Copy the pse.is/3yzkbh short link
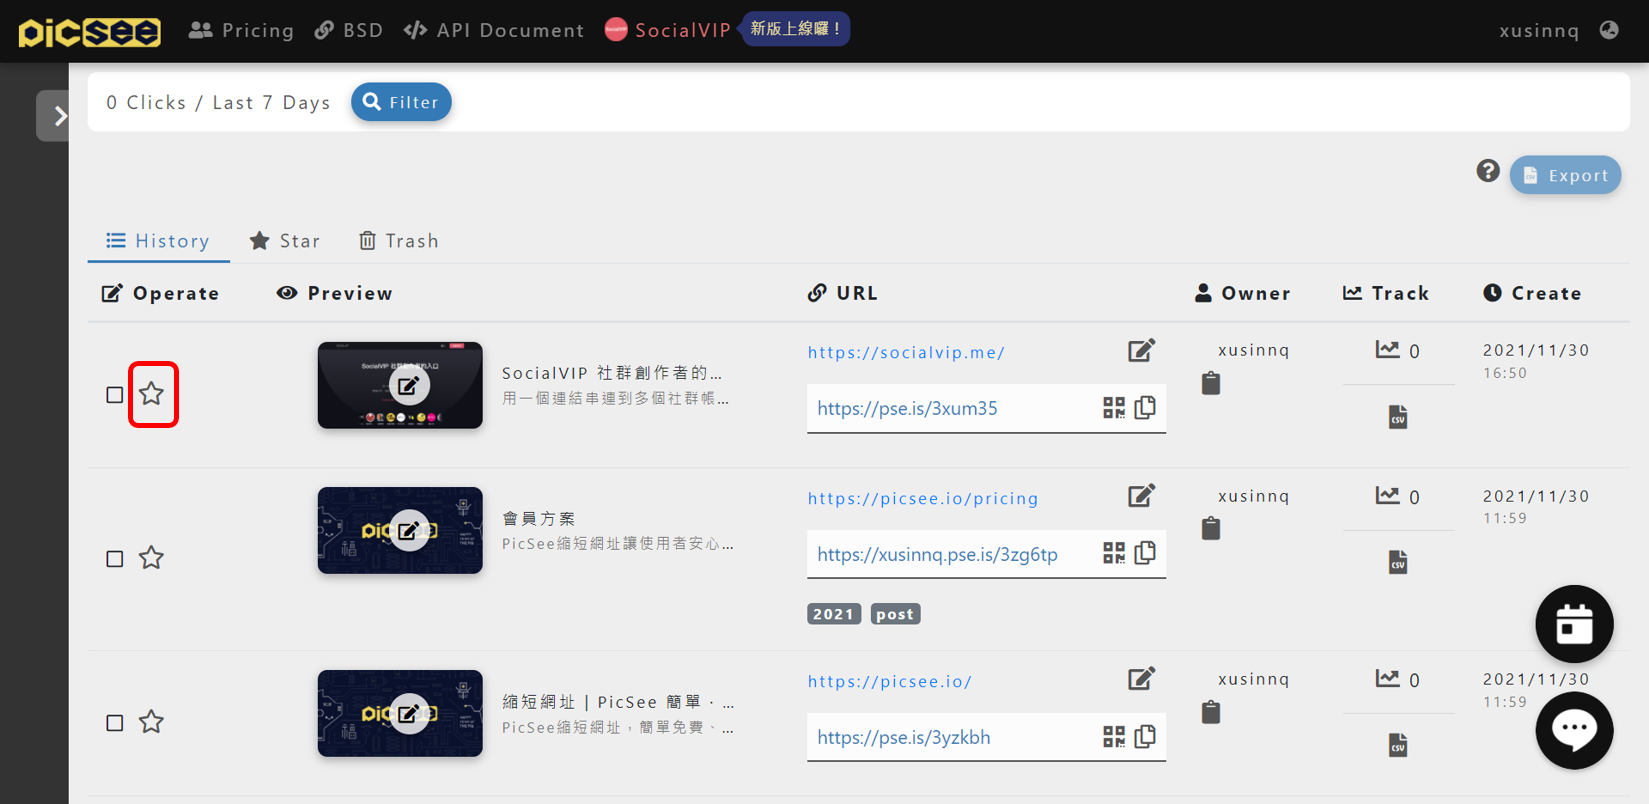The width and height of the screenshot is (1649, 804). point(1146,736)
